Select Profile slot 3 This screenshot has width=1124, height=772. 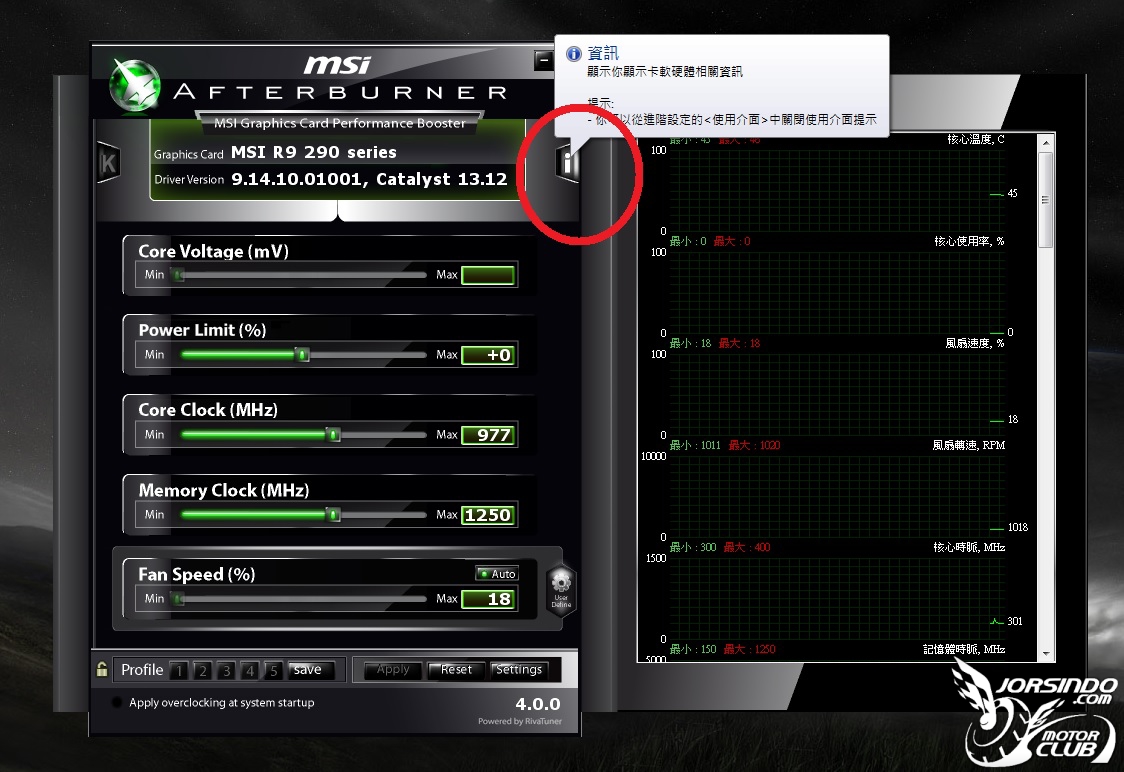tap(227, 670)
